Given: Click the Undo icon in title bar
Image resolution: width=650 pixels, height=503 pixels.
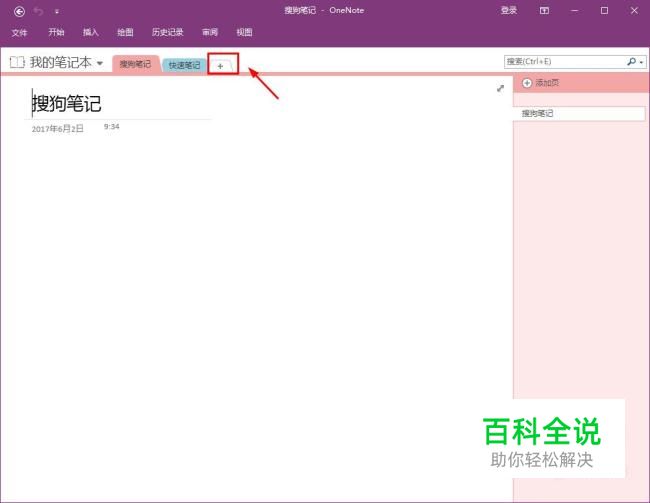Looking at the screenshot, I should (39, 12).
